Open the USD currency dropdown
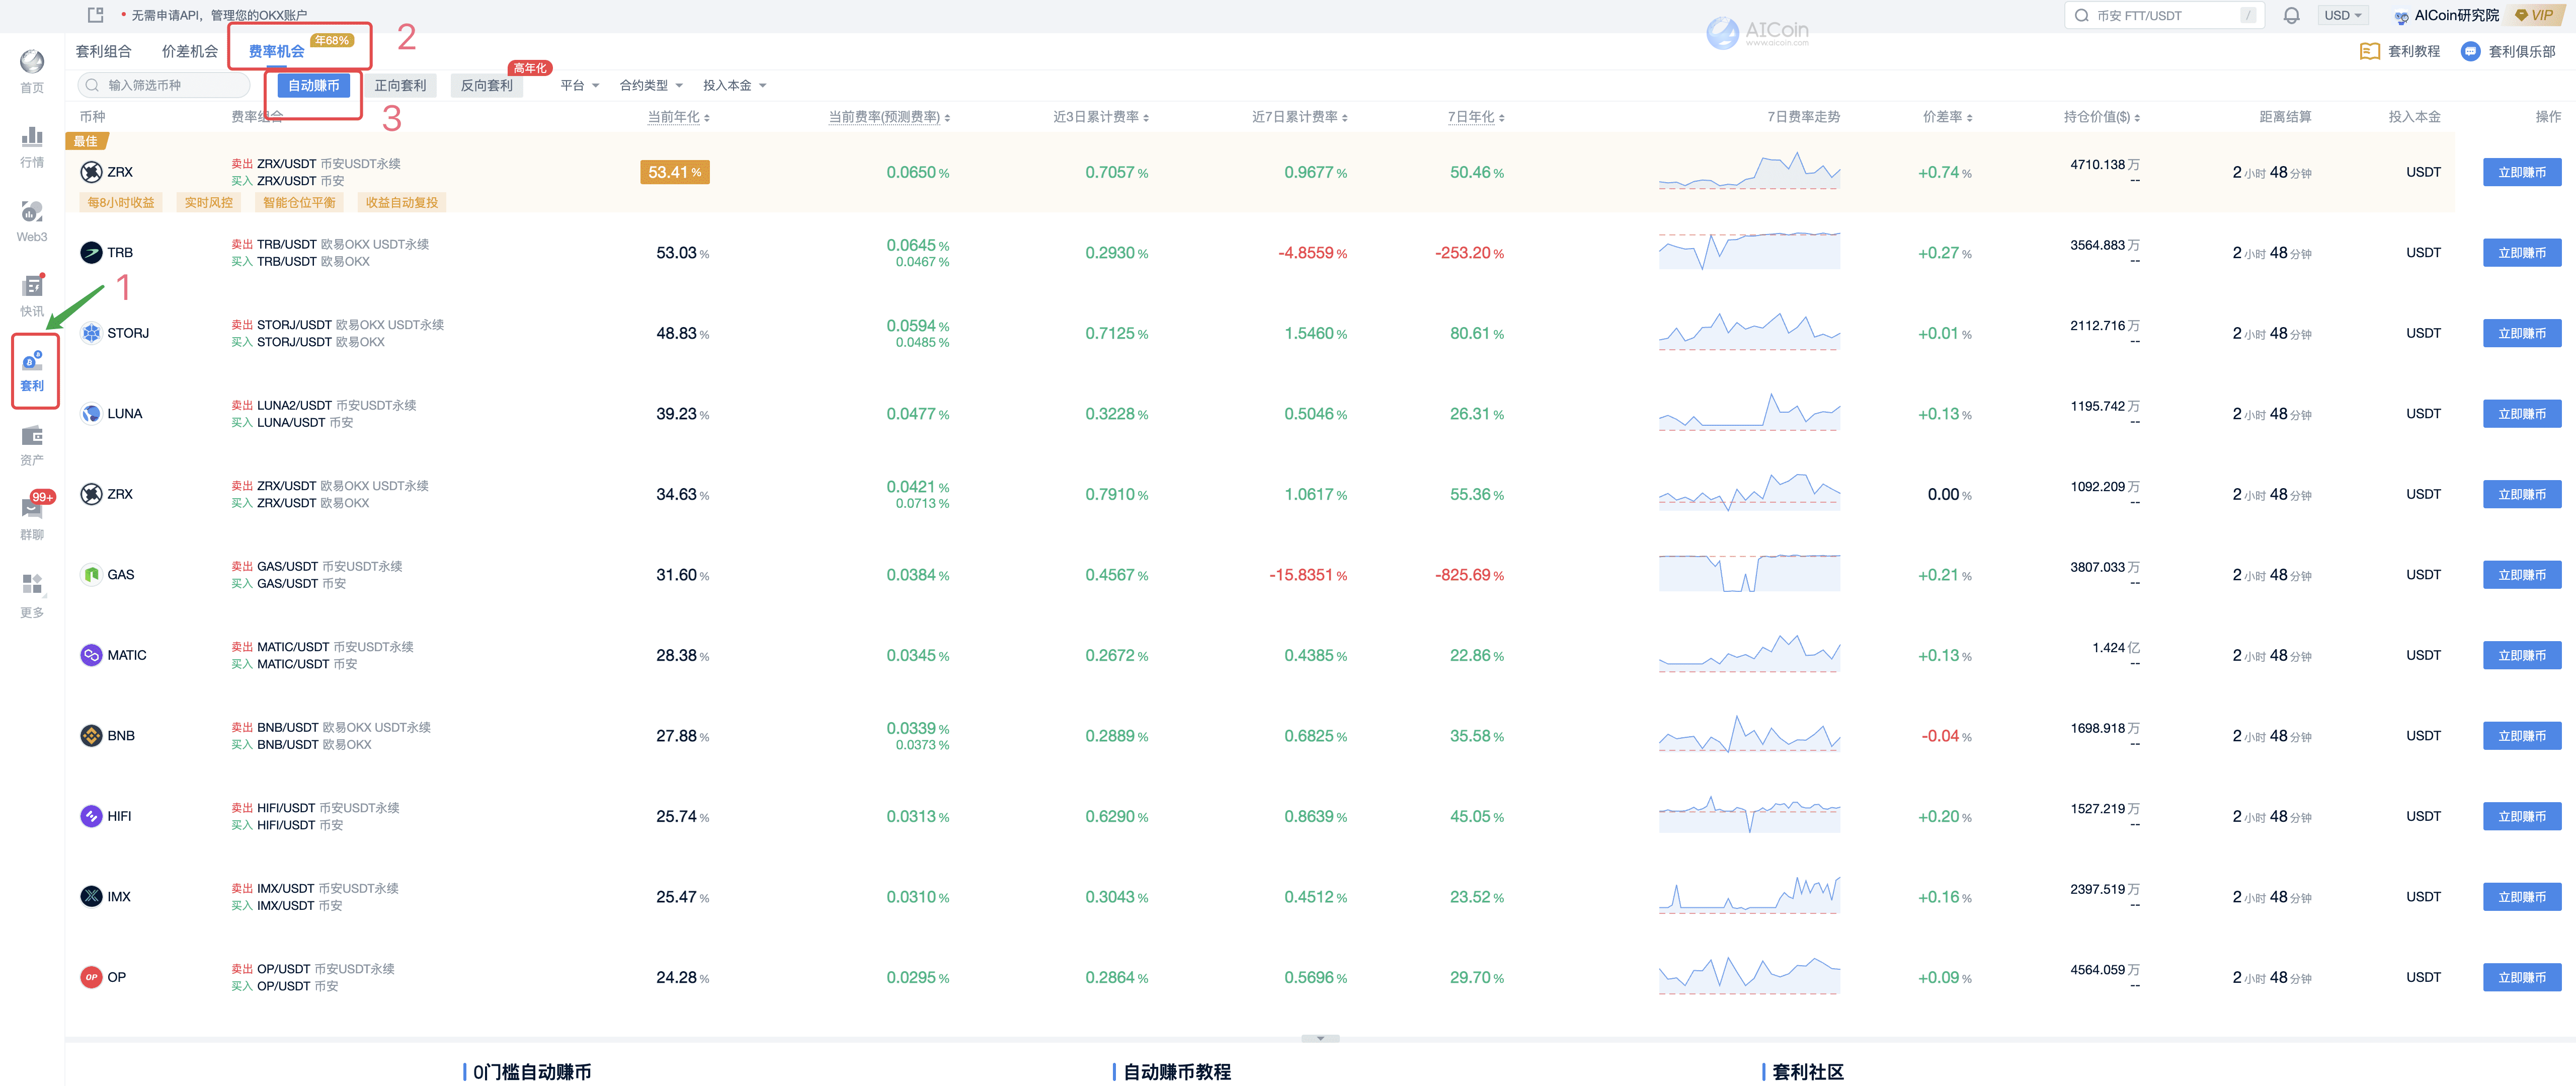Viewport: 2576px width, 1086px height. click(x=2342, y=15)
